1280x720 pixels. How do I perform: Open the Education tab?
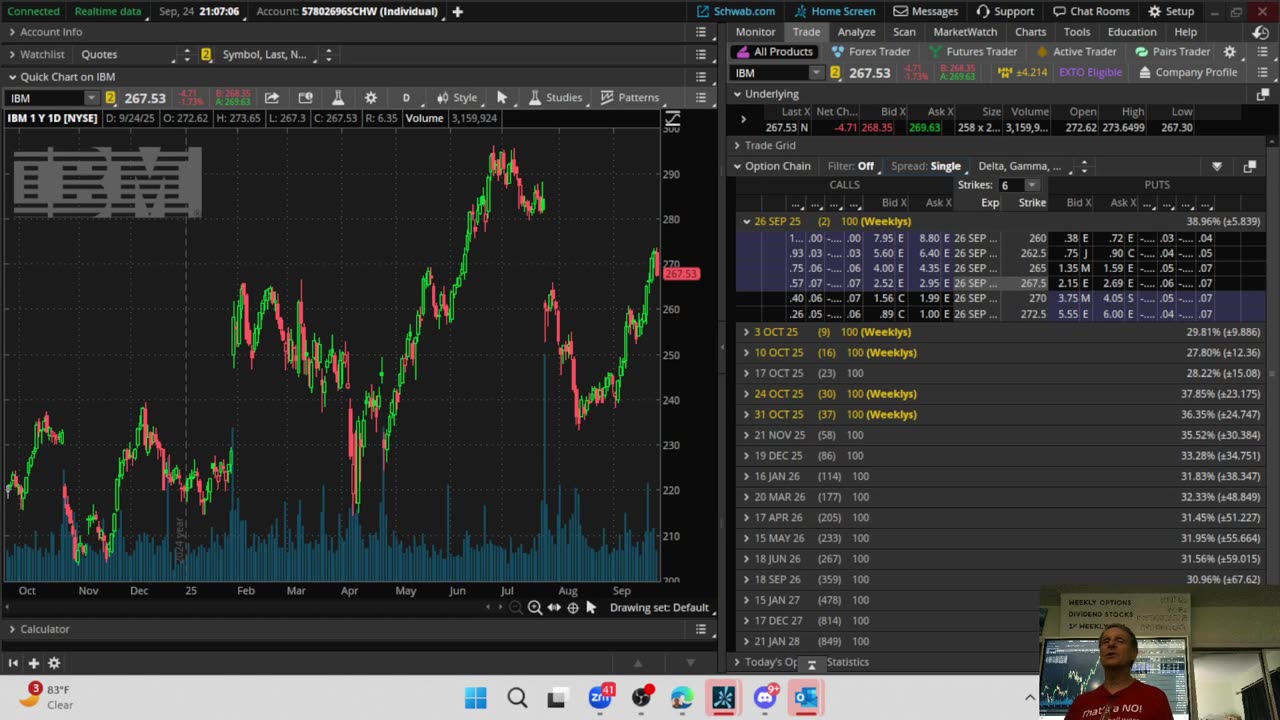(1132, 32)
